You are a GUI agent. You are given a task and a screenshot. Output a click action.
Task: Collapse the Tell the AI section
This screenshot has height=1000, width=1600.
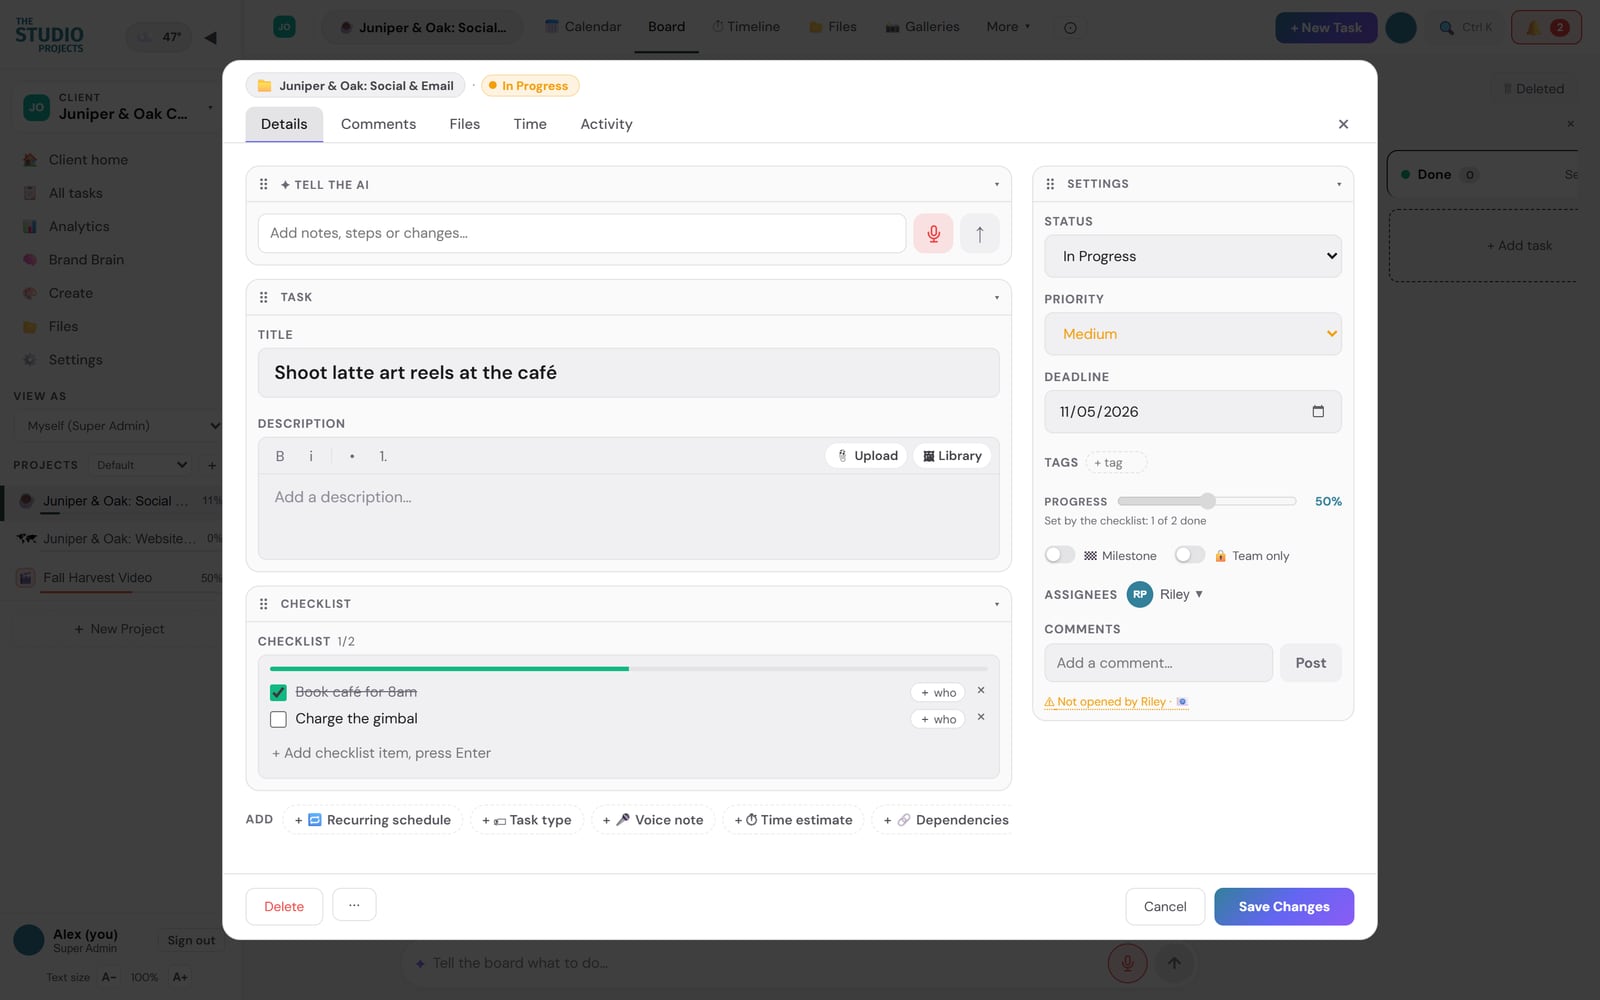tap(996, 184)
